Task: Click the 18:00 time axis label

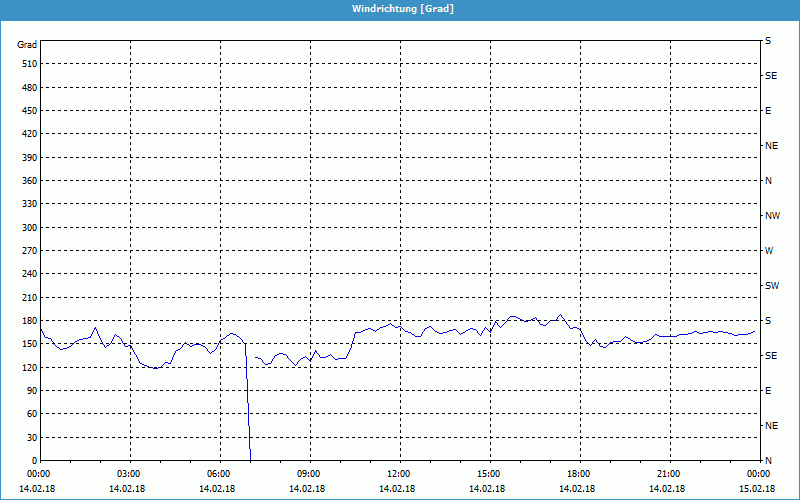Action: coord(579,474)
